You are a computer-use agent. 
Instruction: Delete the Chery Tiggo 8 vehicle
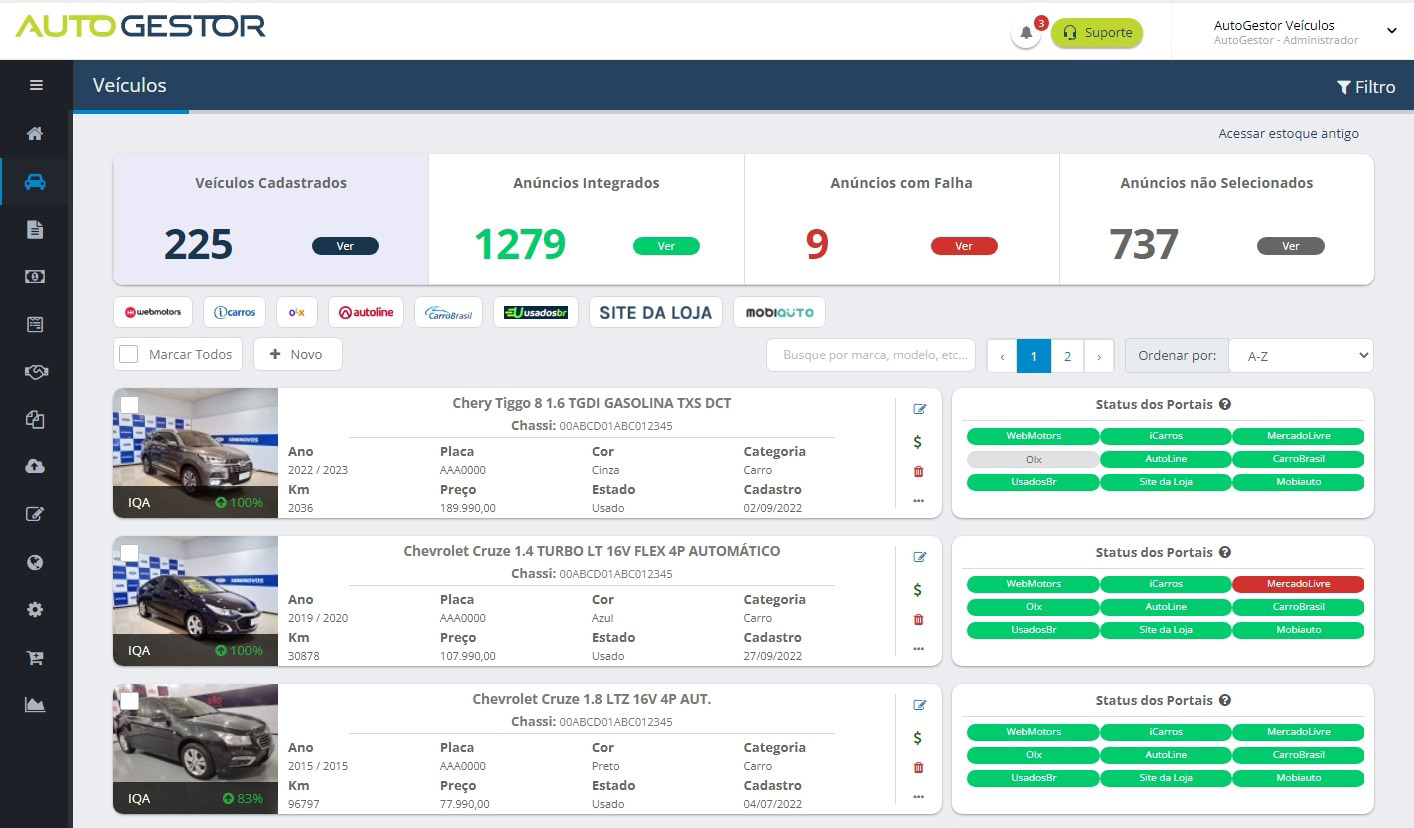(x=919, y=471)
